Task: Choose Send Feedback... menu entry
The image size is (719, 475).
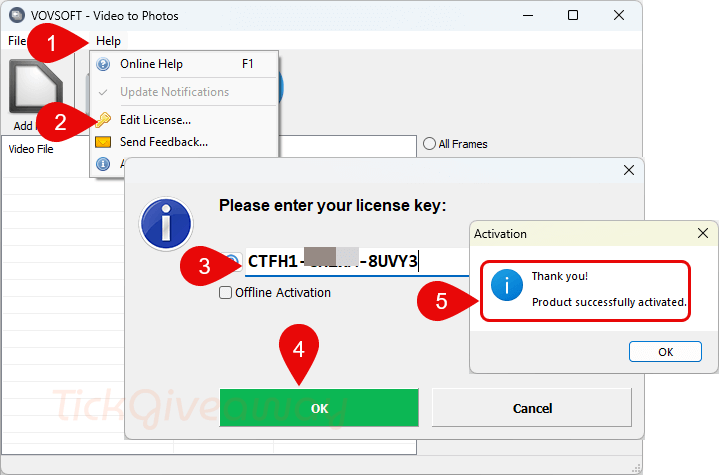Action: (x=184, y=142)
